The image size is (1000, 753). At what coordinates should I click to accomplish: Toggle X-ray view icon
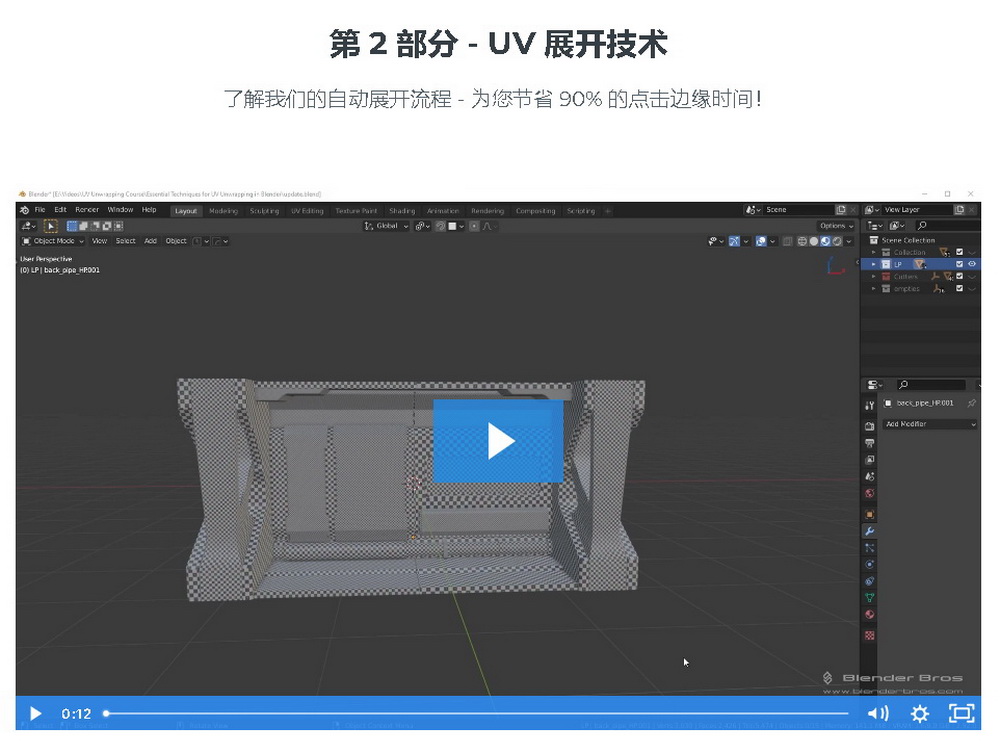pyautogui.click(x=788, y=241)
